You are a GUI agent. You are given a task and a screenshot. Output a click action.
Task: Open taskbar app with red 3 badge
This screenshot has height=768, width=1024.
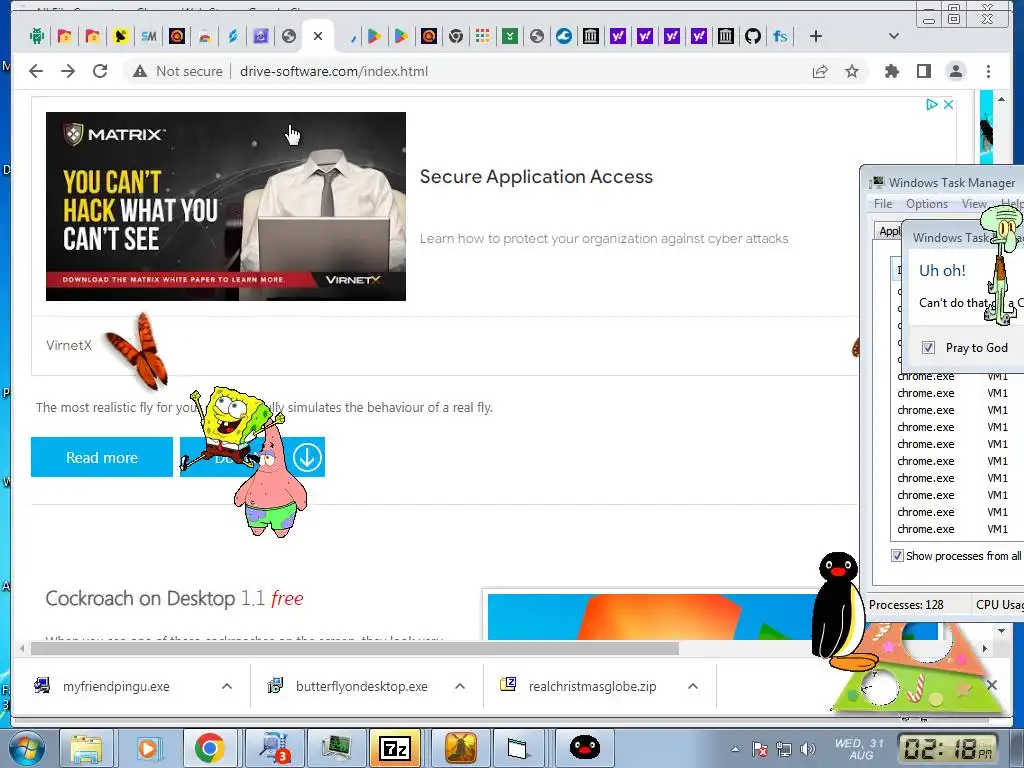point(273,748)
